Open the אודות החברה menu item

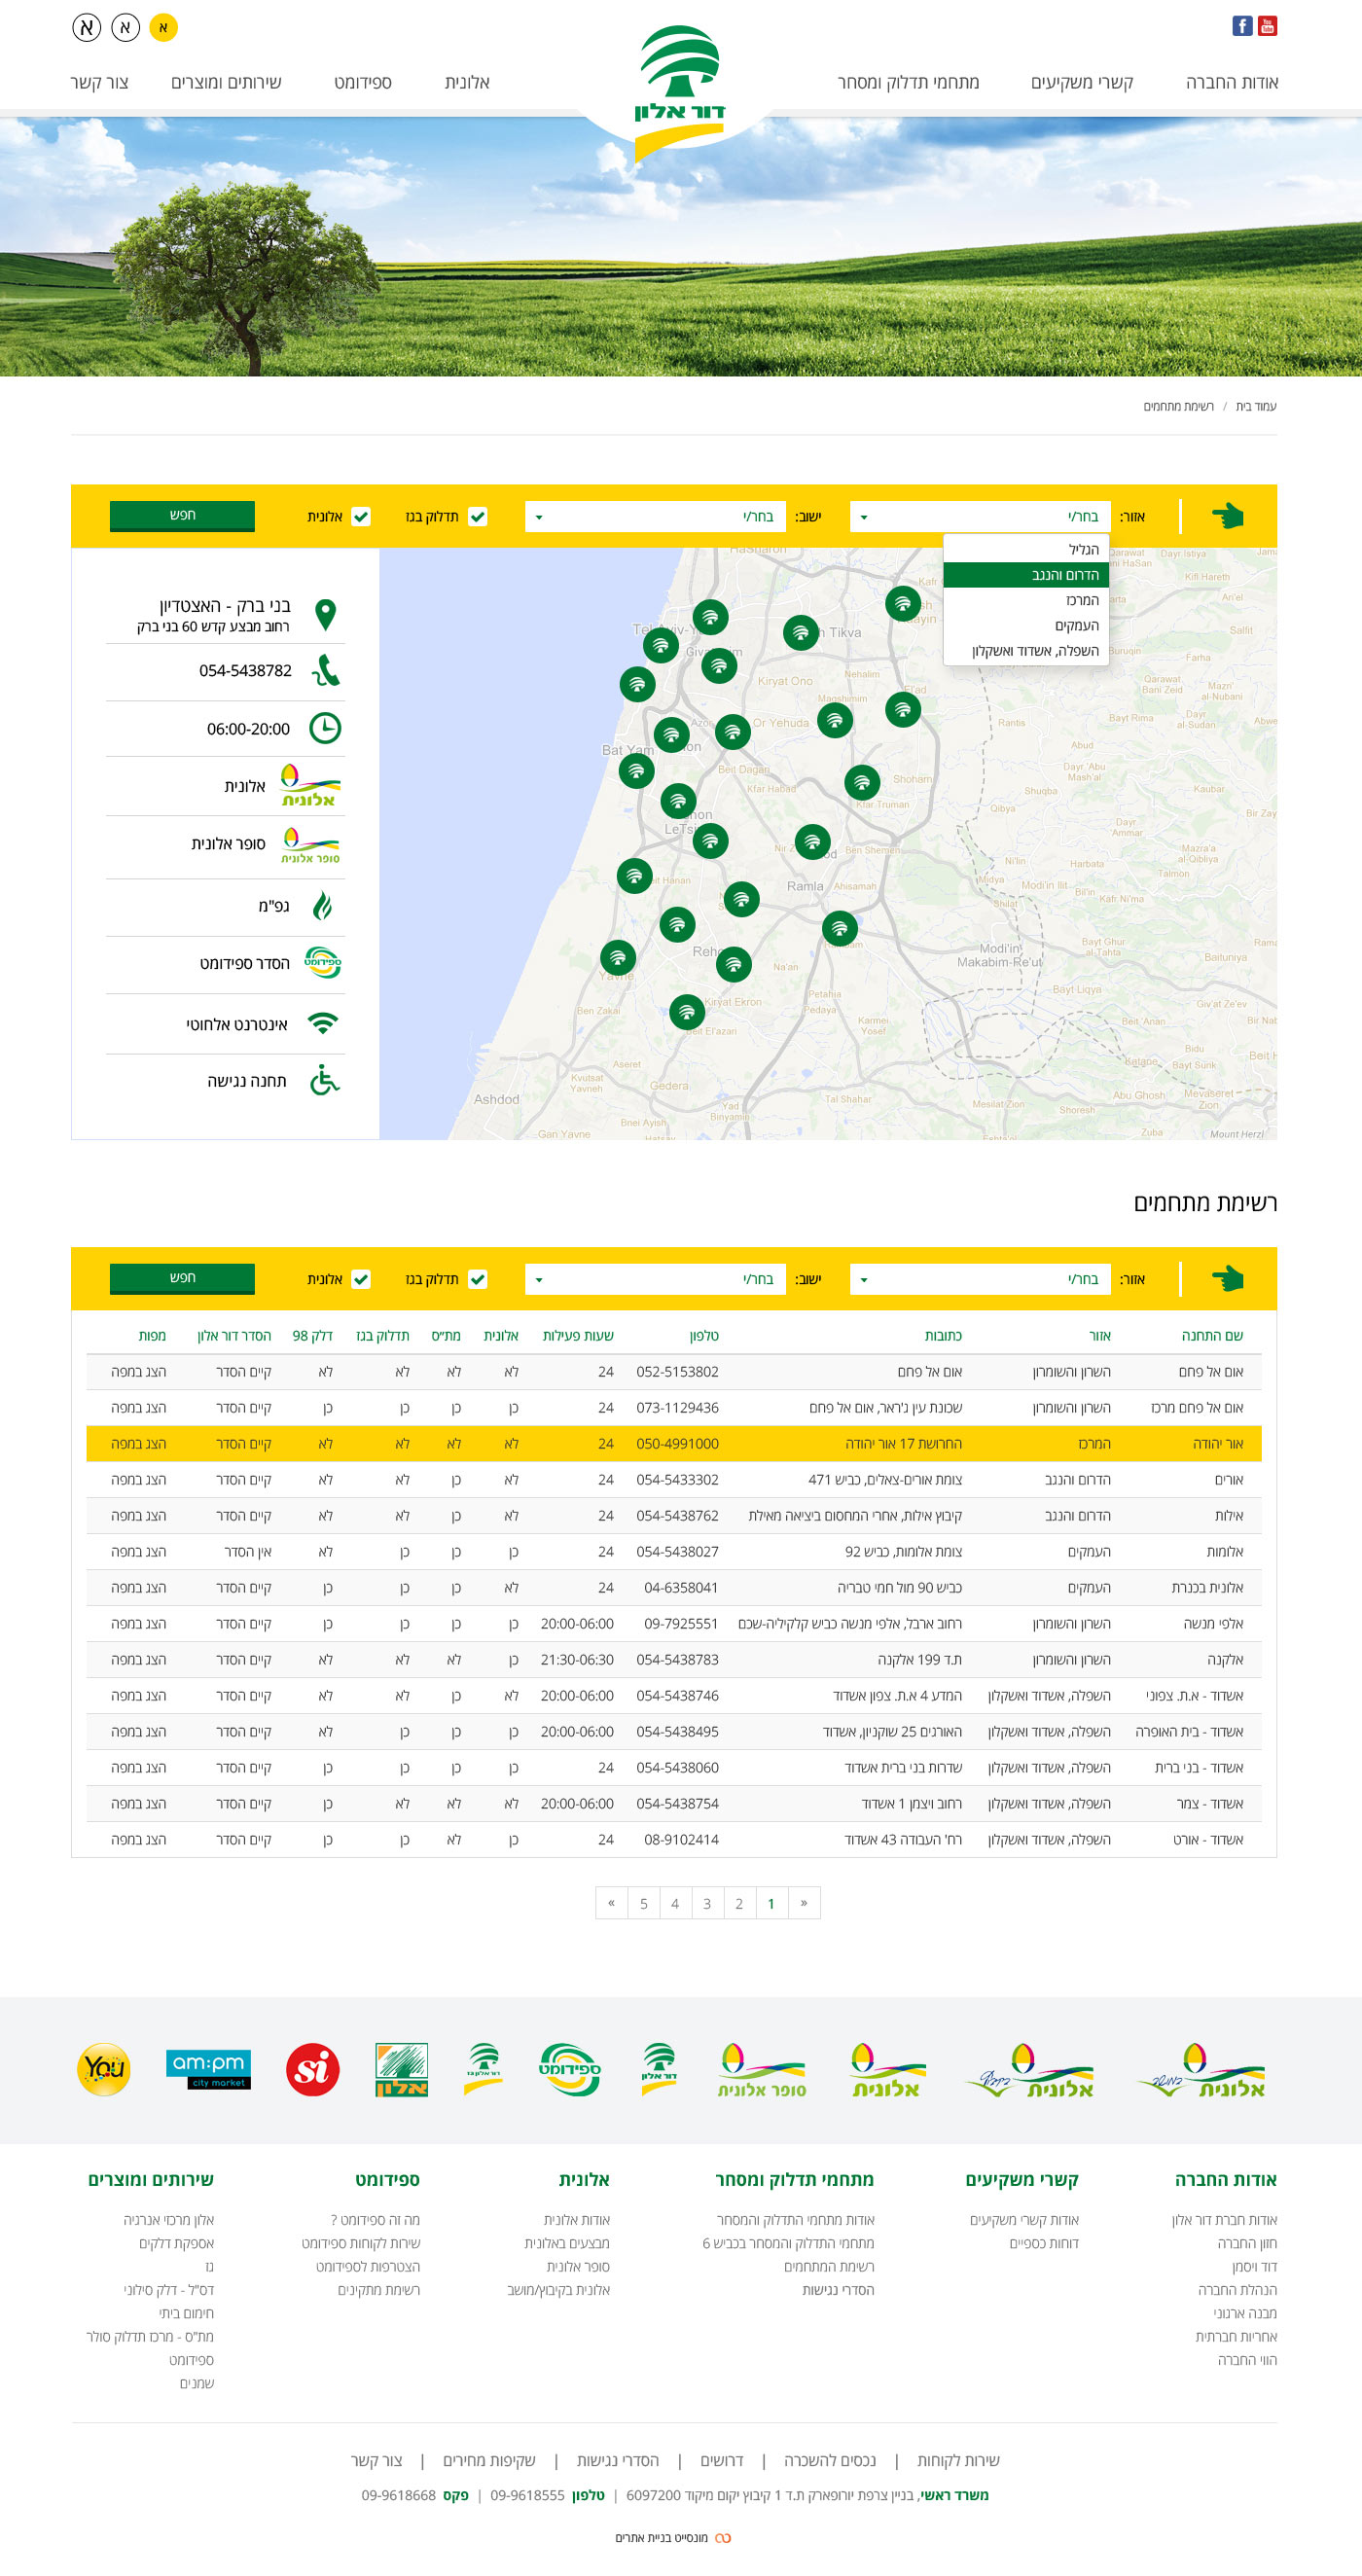[1231, 83]
